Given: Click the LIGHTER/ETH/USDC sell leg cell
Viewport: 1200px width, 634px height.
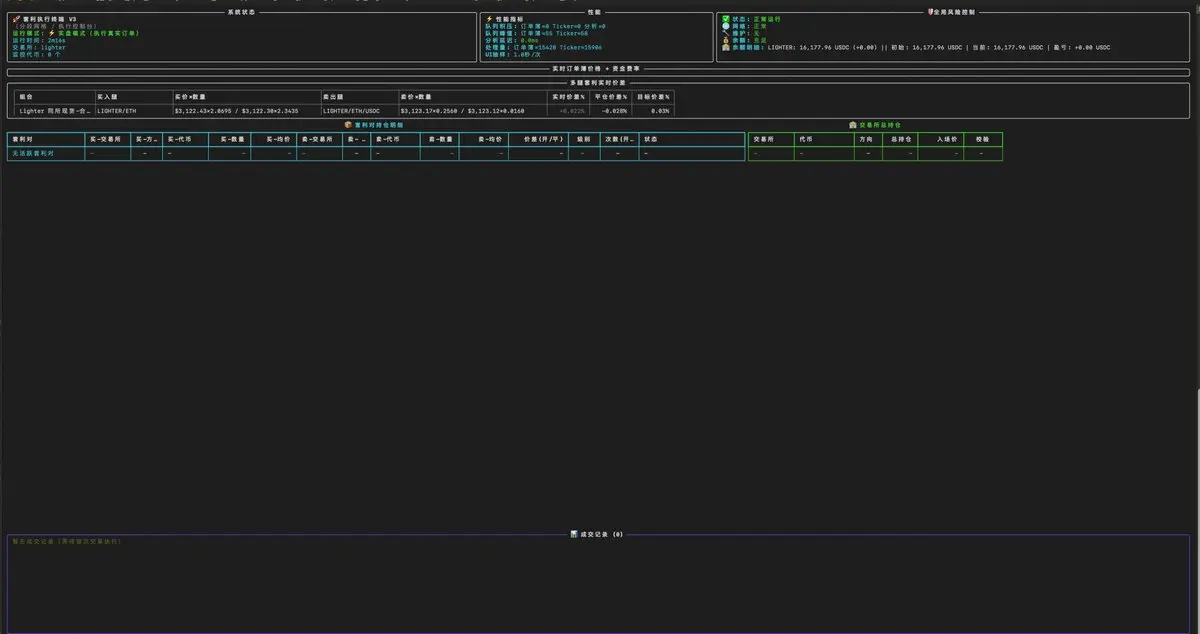Looking at the screenshot, I should point(351,111).
